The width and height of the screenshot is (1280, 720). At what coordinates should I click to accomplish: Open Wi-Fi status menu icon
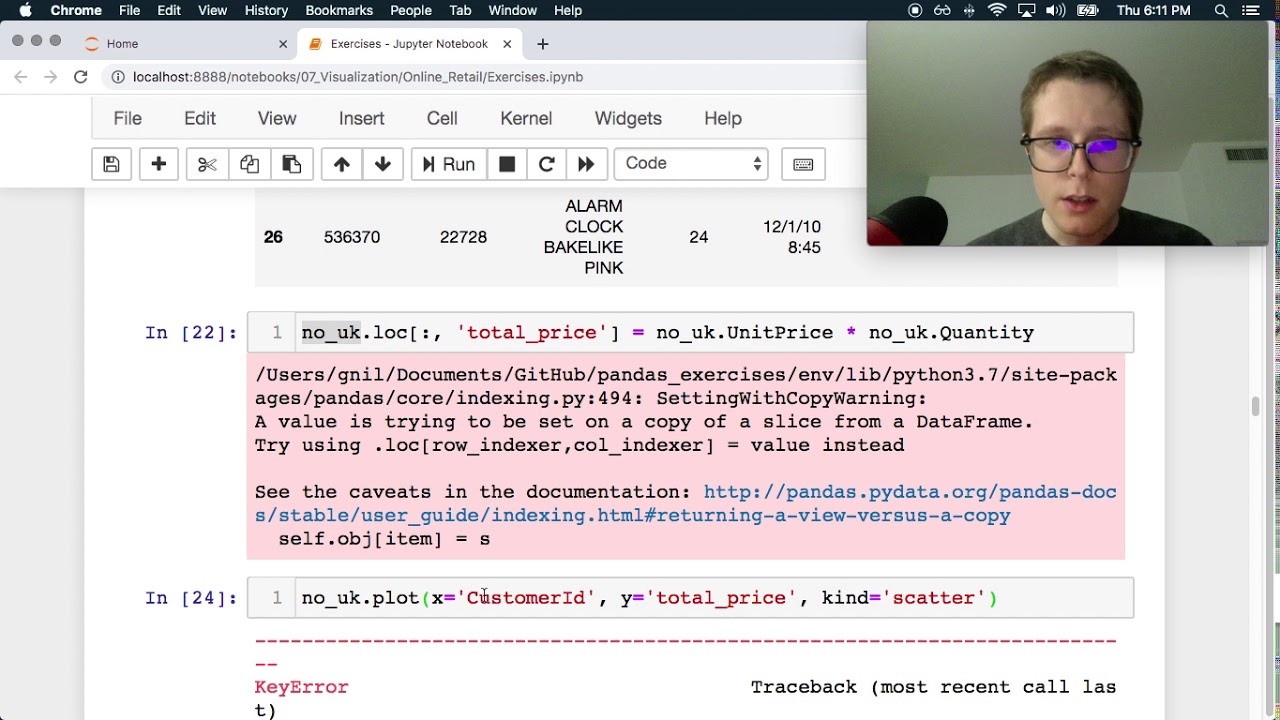pyautogui.click(x=997, y=10)
